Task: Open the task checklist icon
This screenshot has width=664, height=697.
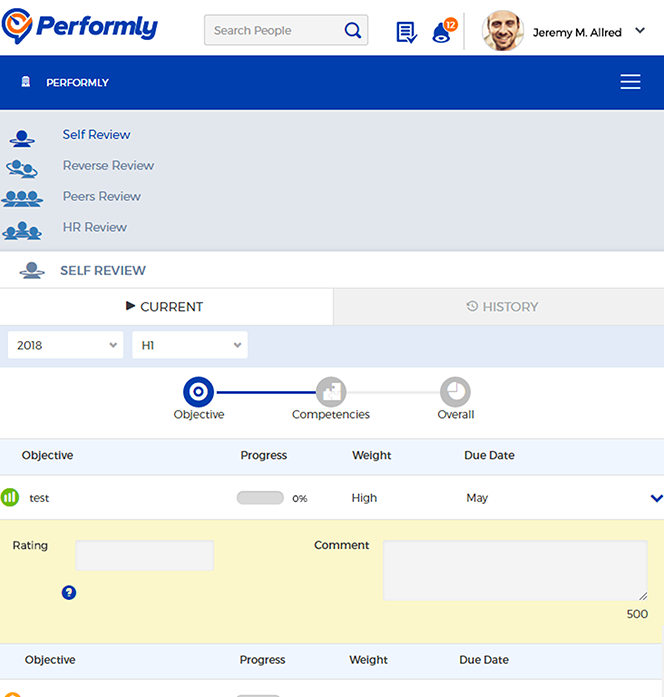Action: click(406, 32)
